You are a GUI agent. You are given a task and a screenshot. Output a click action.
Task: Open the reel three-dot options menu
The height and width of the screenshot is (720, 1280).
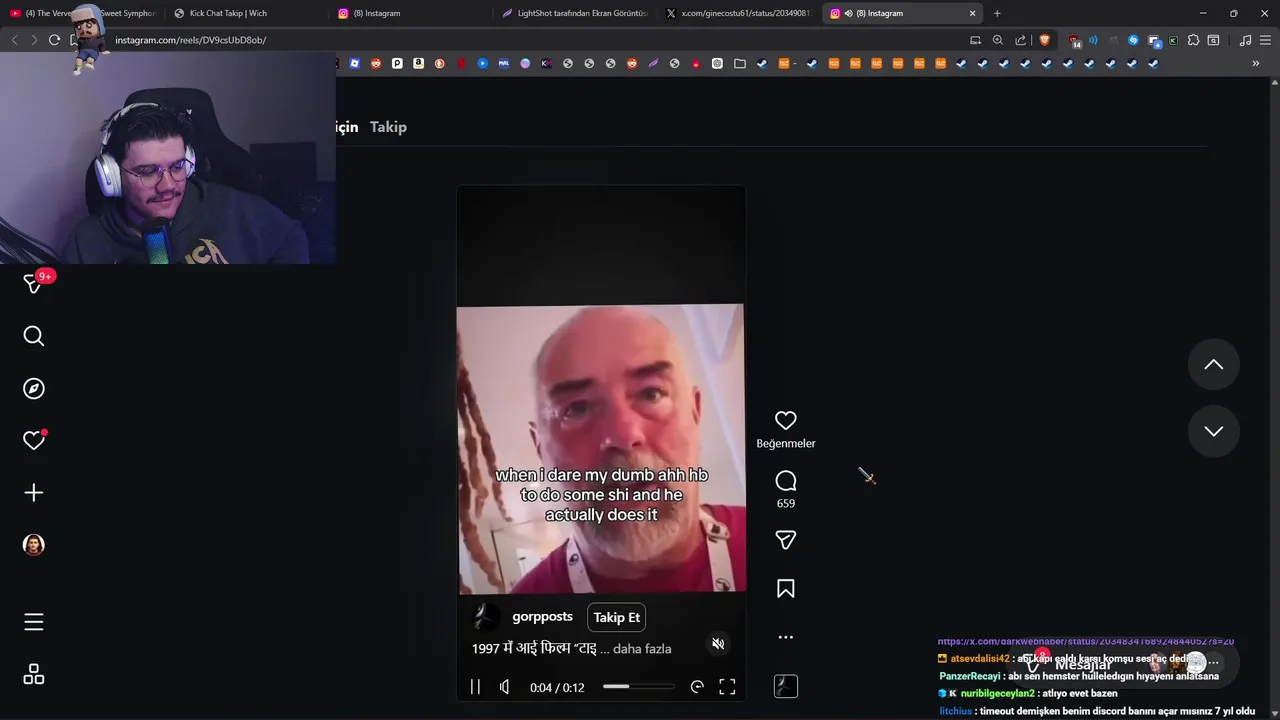click(x=786, y=637)
